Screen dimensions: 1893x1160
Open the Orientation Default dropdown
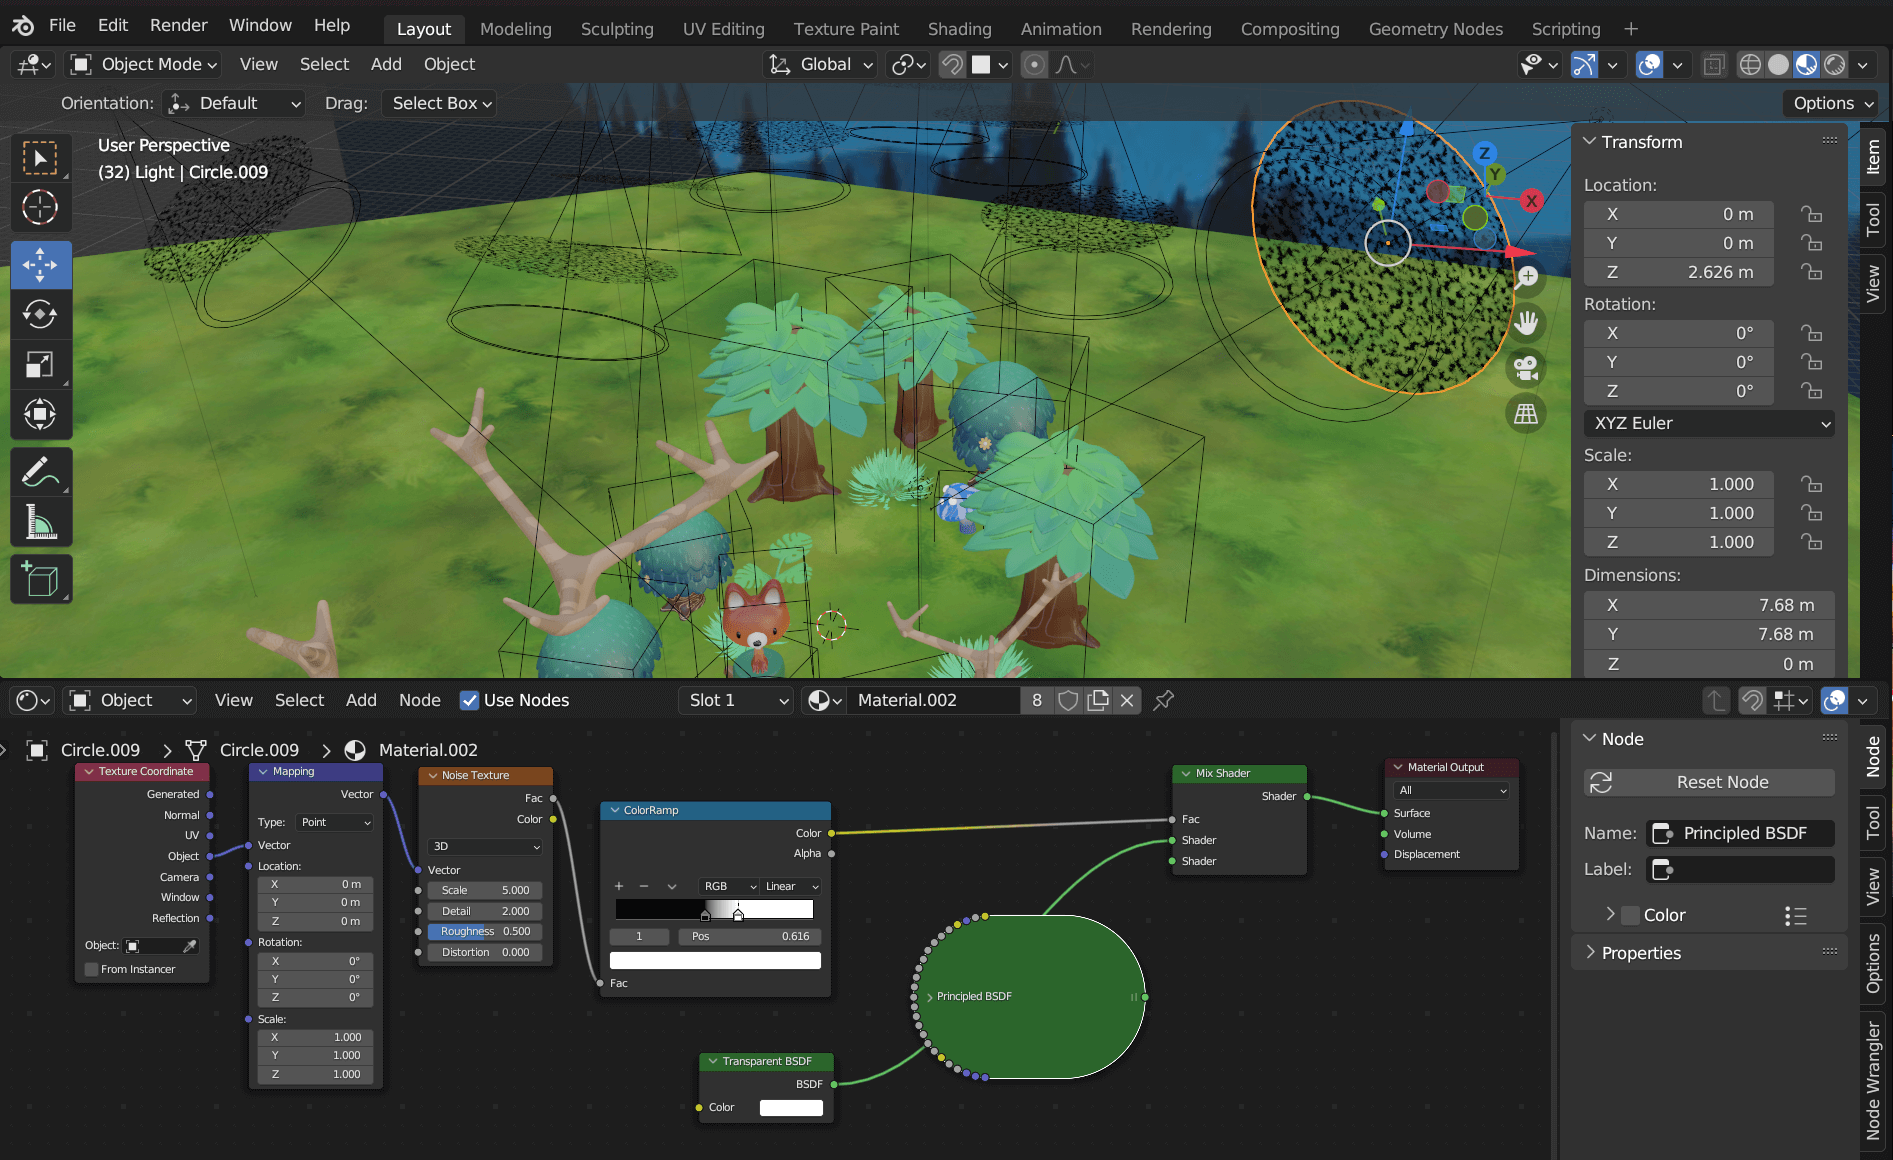tap(234, 103)
